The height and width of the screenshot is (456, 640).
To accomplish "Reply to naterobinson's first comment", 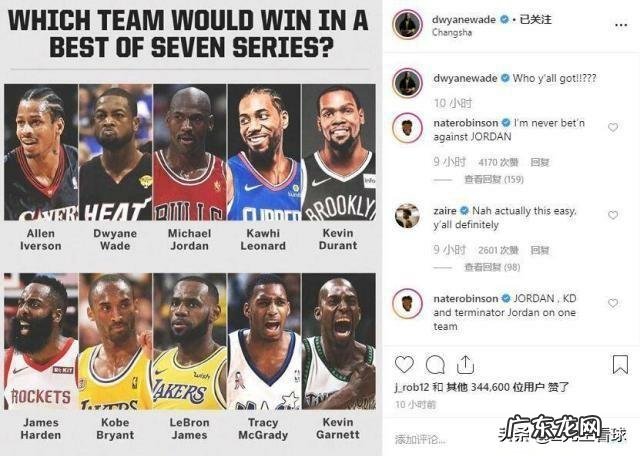I will pyautogui.click(x=540, y=162).
